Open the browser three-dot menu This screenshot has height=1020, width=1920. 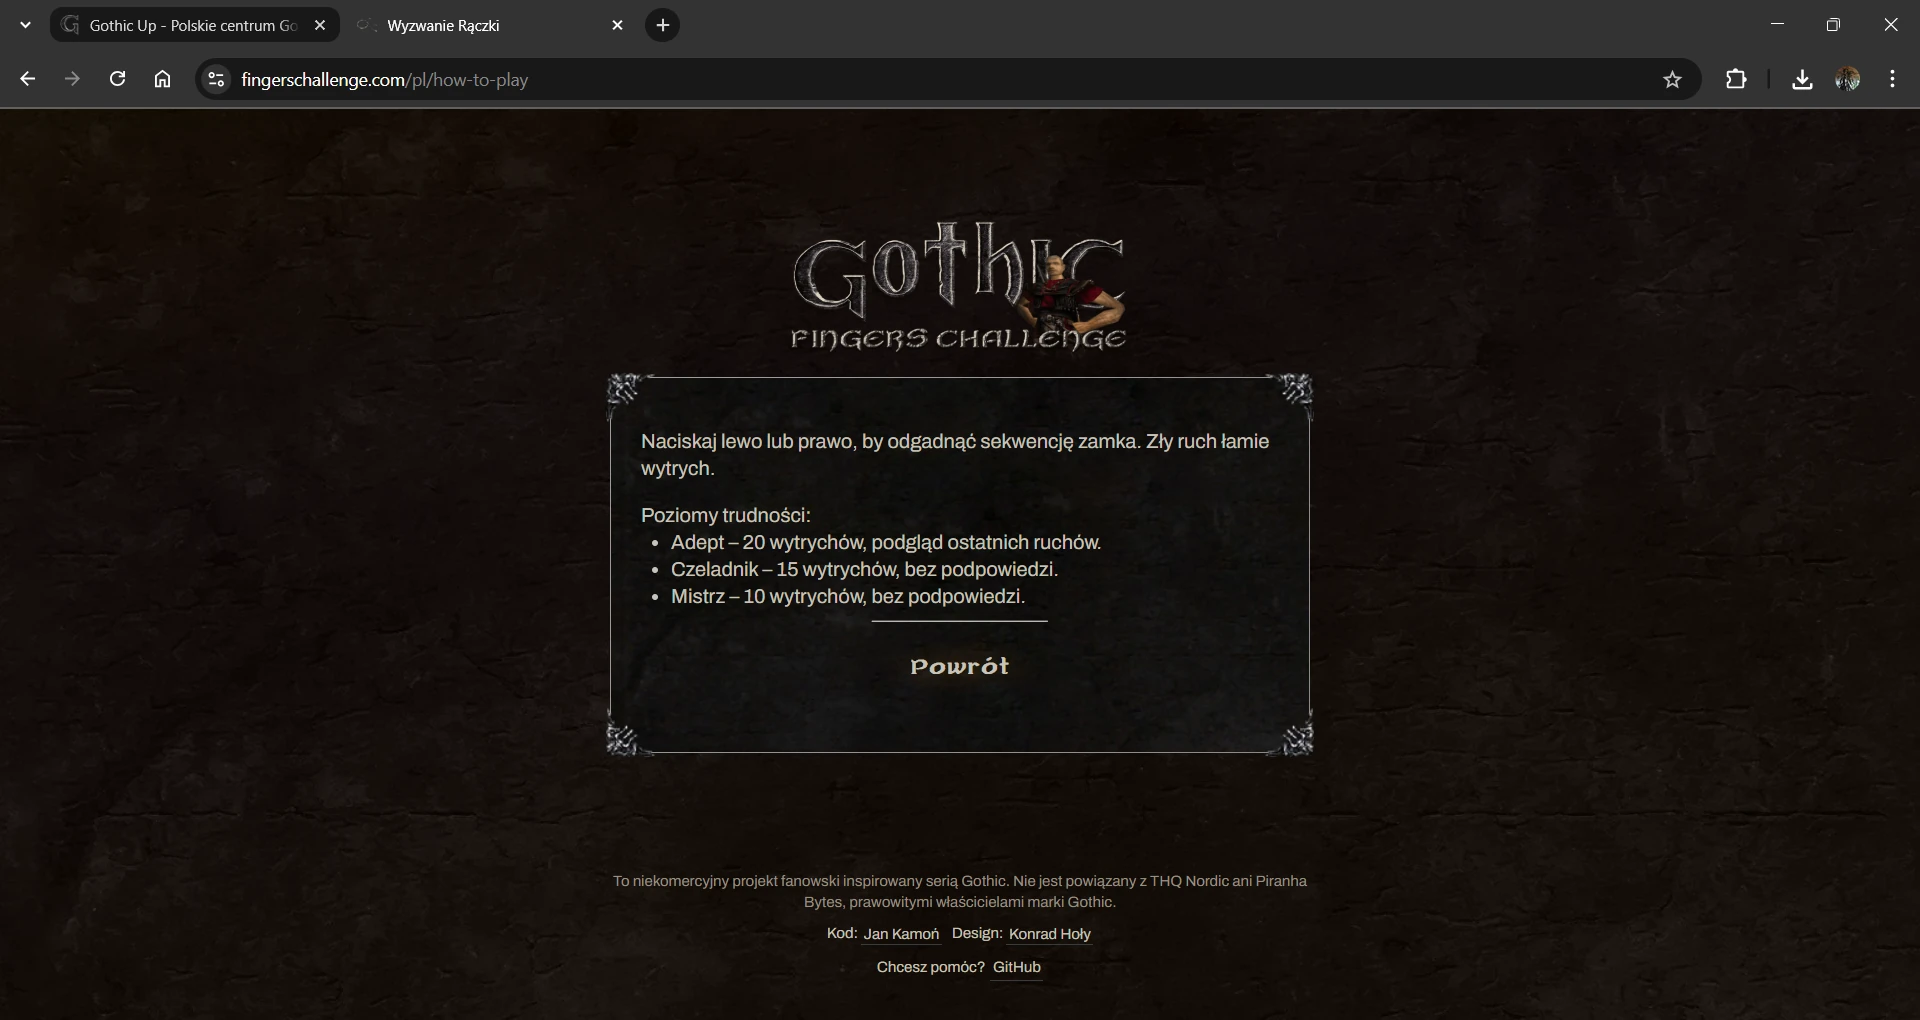click(x=1892, y=79)
